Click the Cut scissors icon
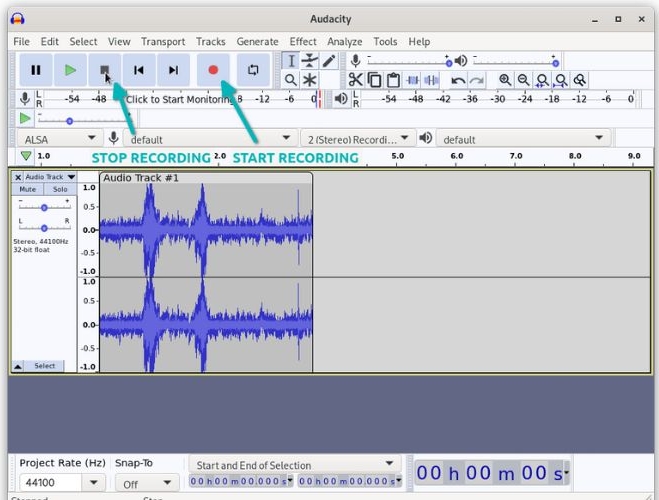This screenshot has height=500, width=659. [355, 80]
